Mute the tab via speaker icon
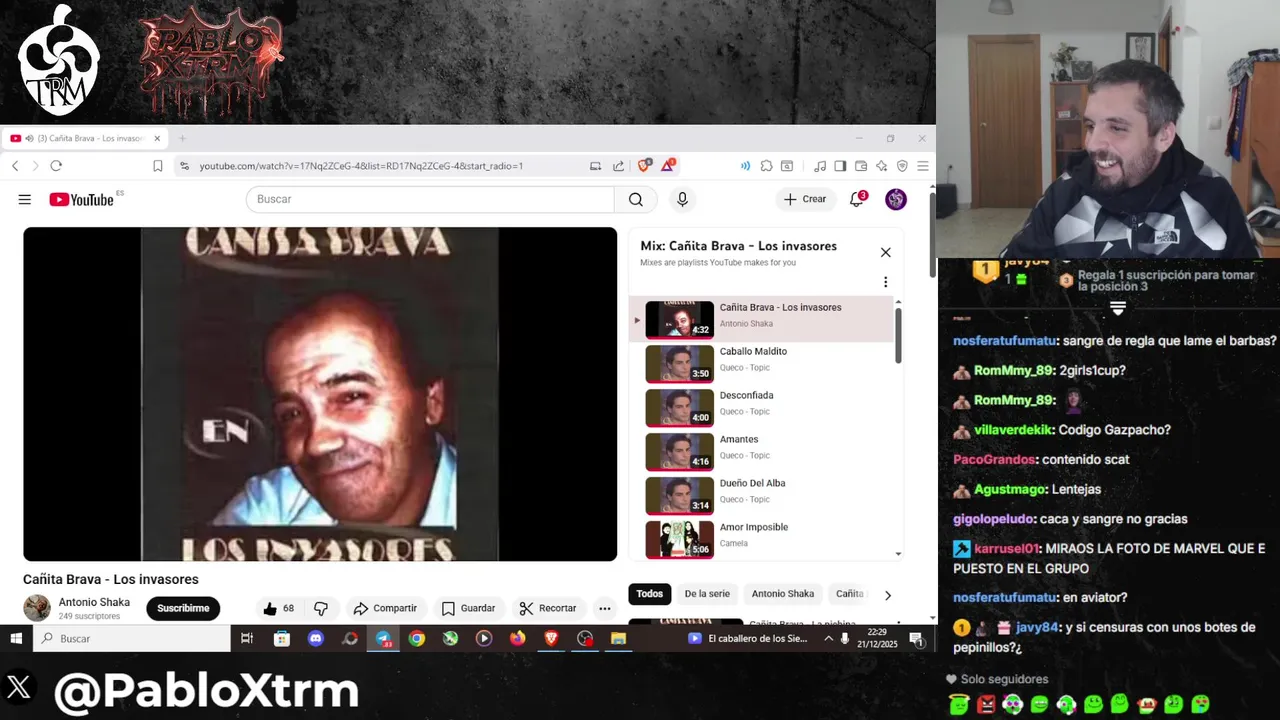Viewport: 1280px width, 720px height. pyautogui.click(x=30, y=138)
